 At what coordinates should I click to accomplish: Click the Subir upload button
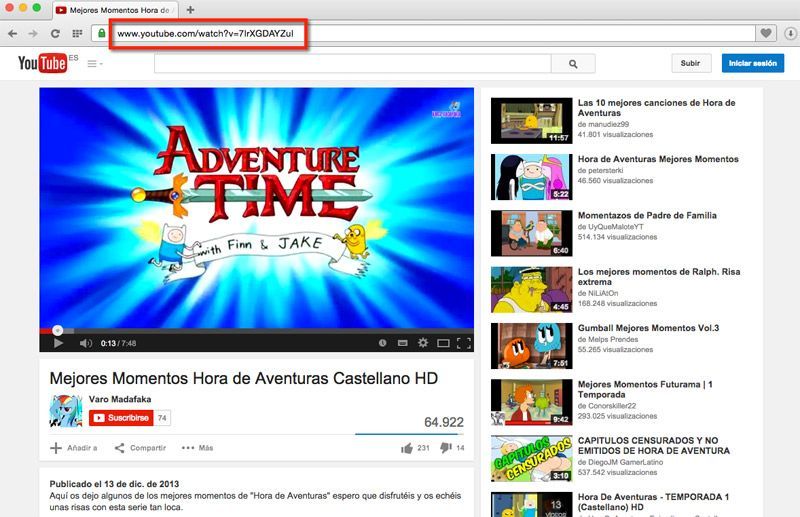coord(691,63)
